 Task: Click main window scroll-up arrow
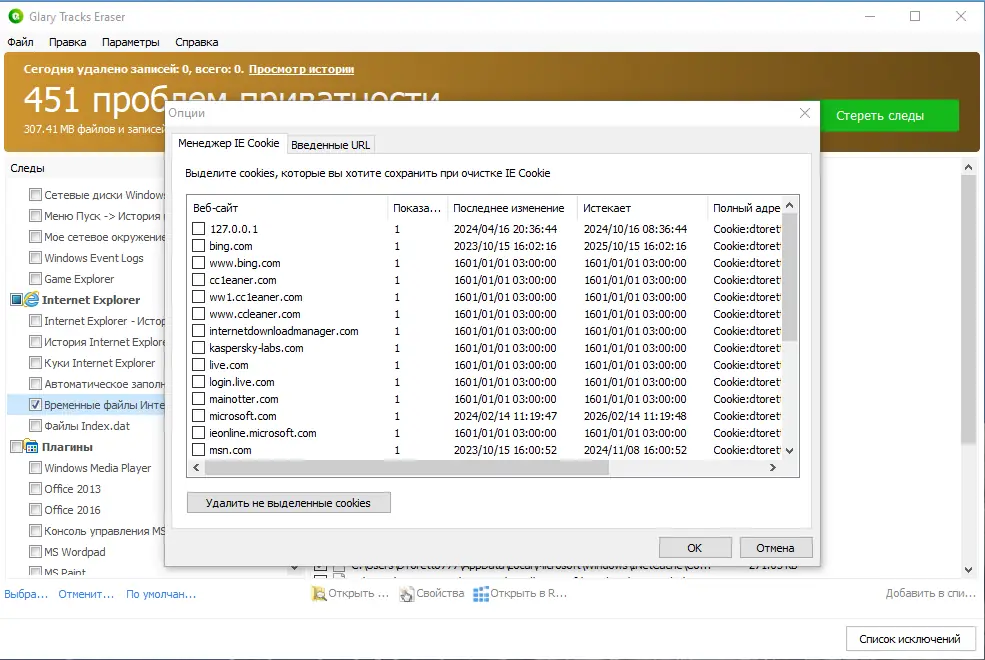(968, 167)
